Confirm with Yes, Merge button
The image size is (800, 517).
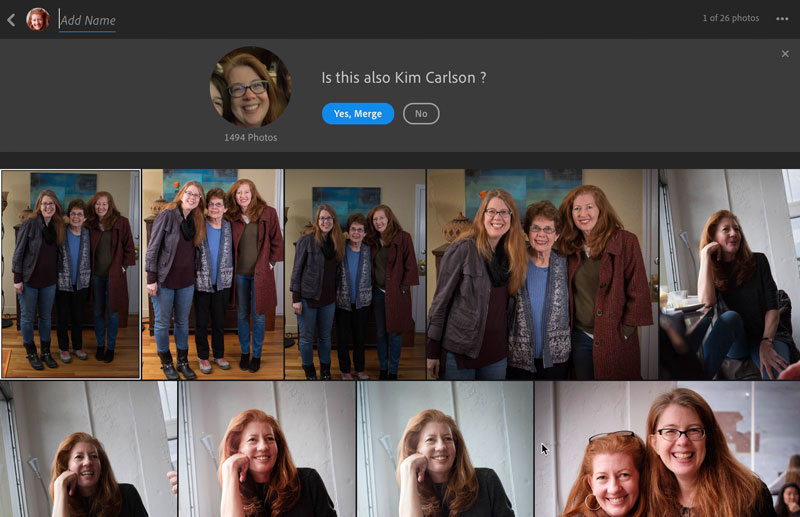[x=358, y=113]
